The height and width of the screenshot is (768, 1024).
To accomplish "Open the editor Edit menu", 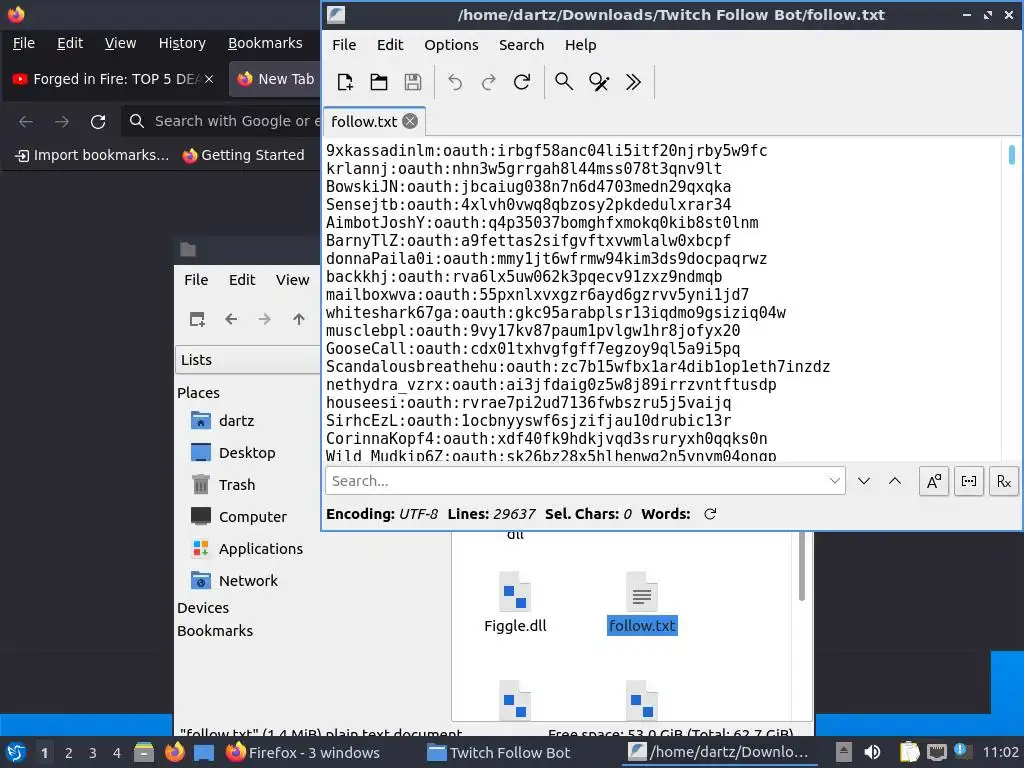I will [390, 45].
